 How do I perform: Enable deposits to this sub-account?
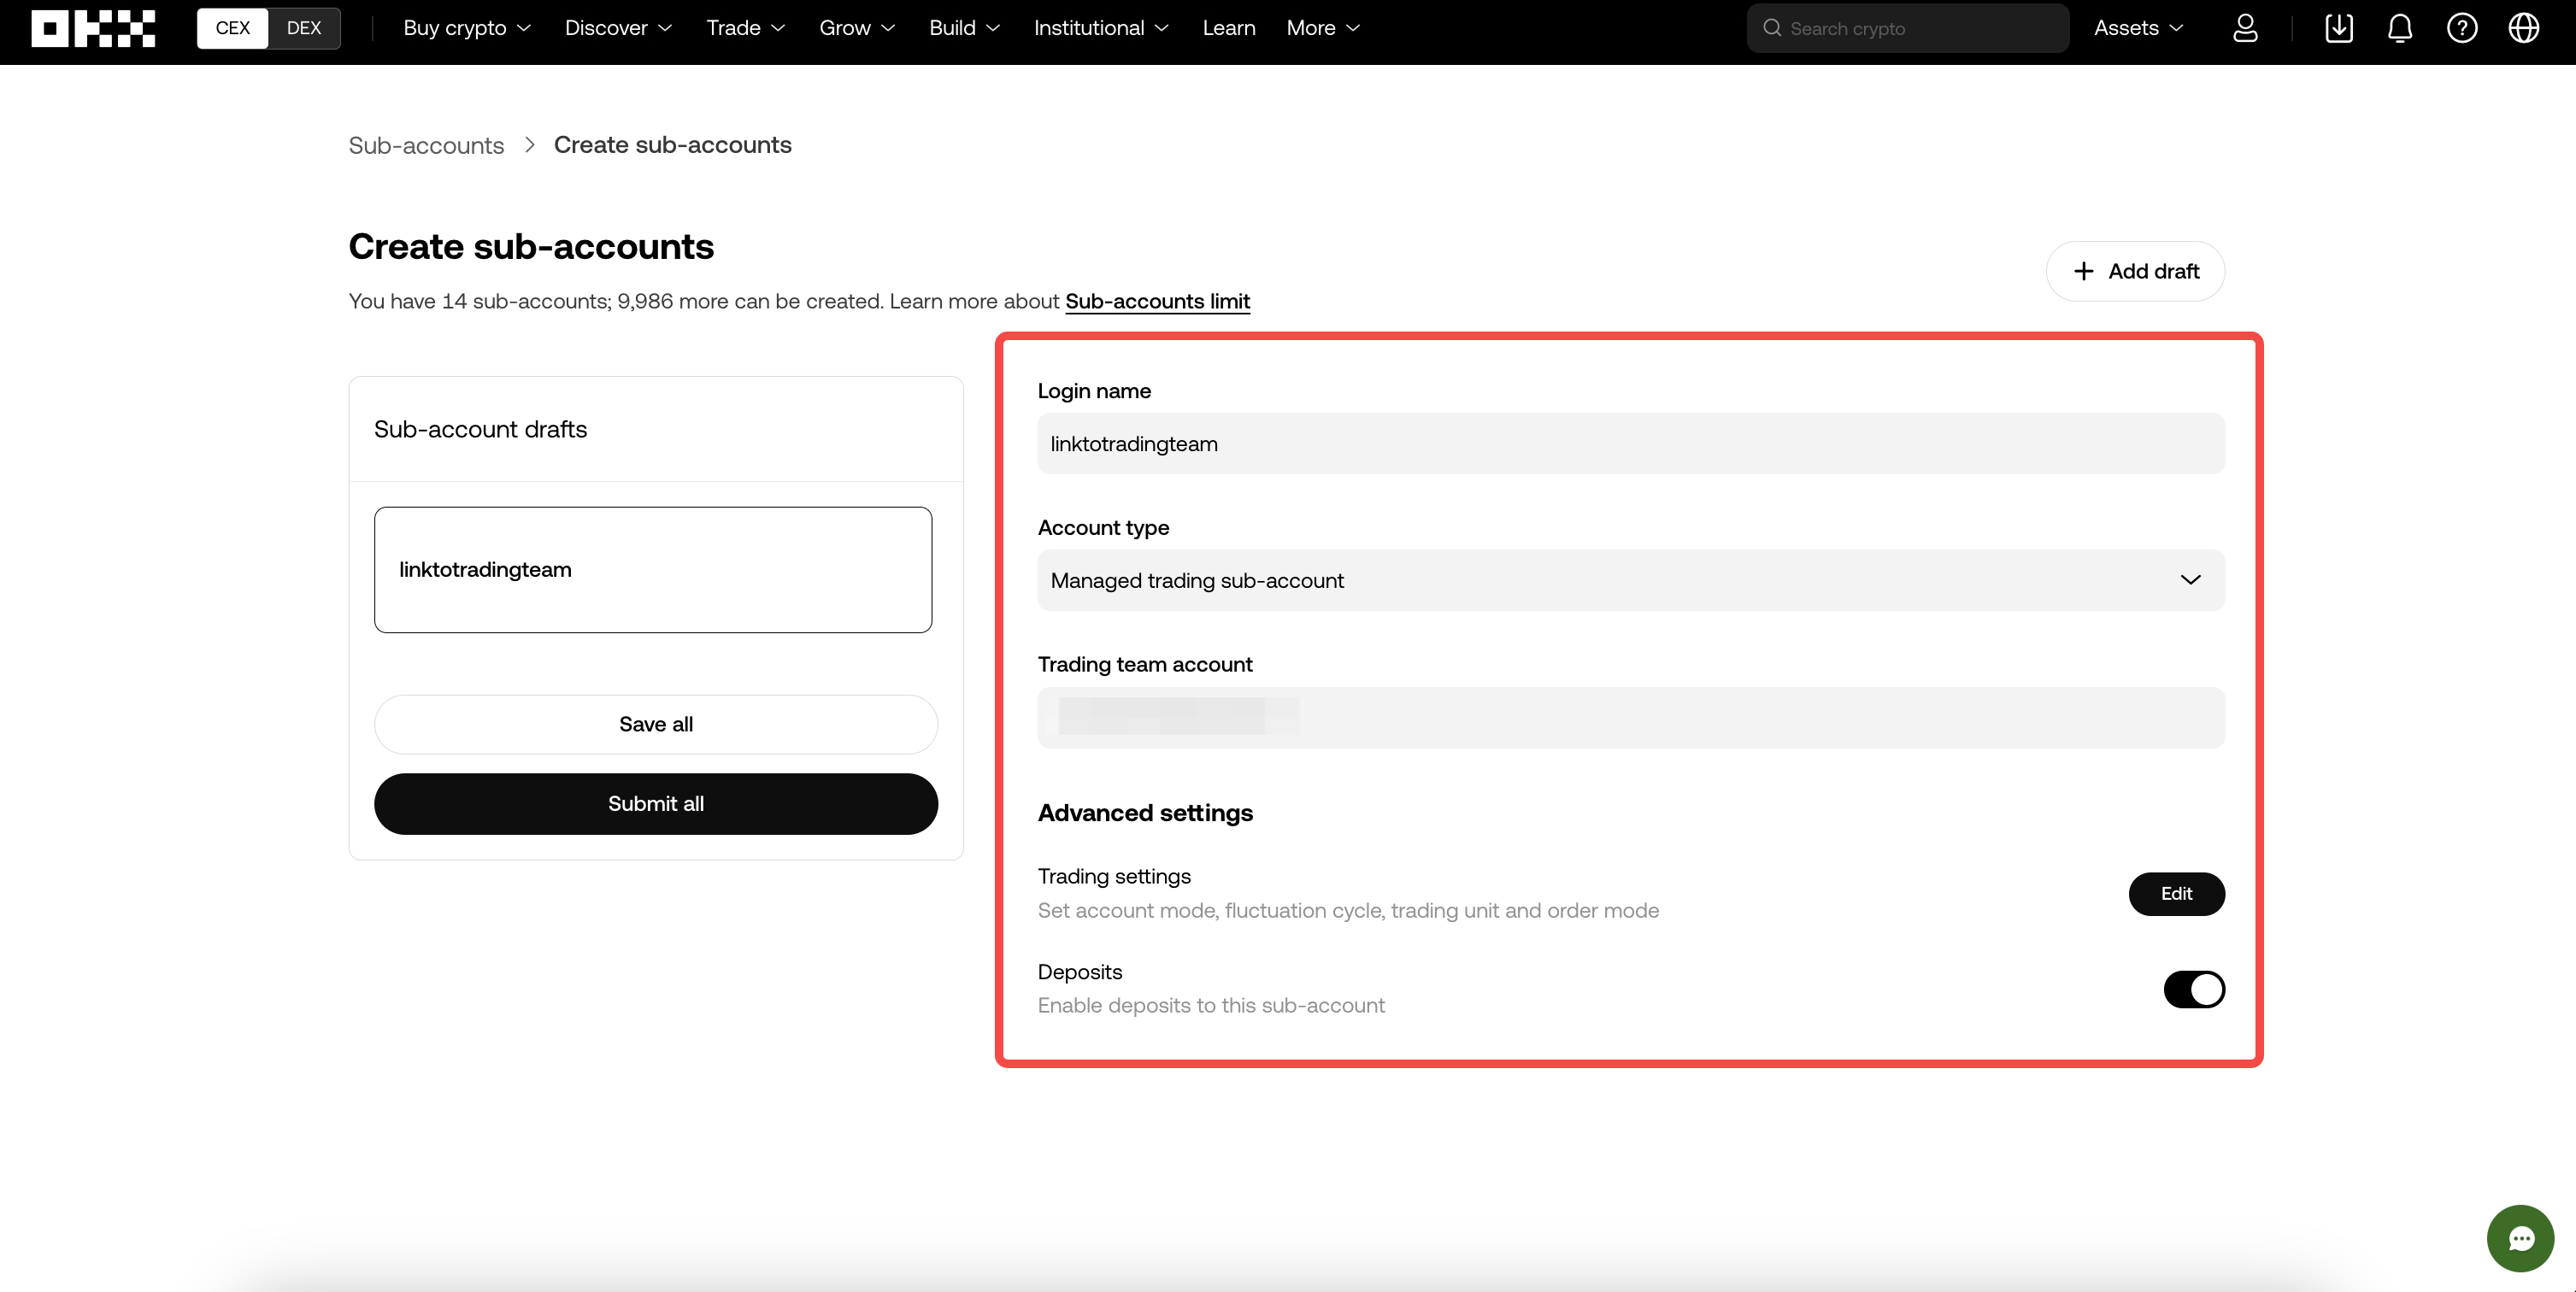point(2193,989)
